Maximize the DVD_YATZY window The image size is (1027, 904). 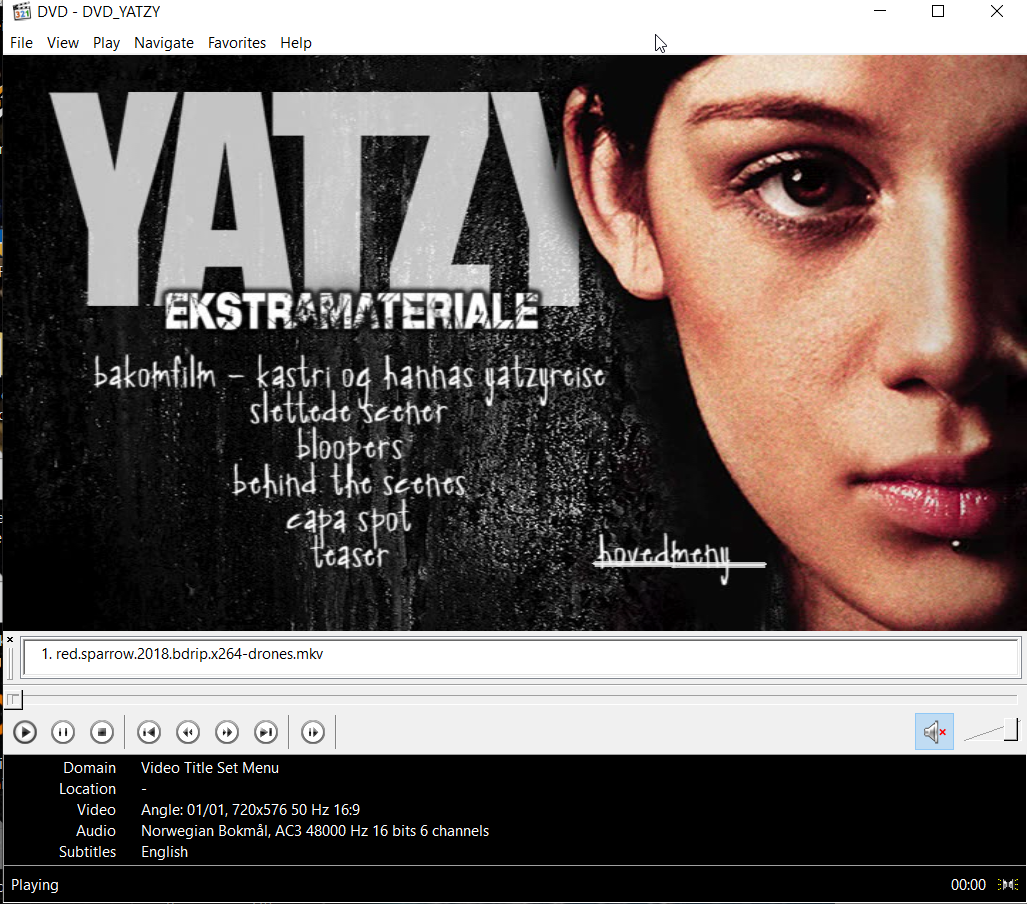pos(938,11)
